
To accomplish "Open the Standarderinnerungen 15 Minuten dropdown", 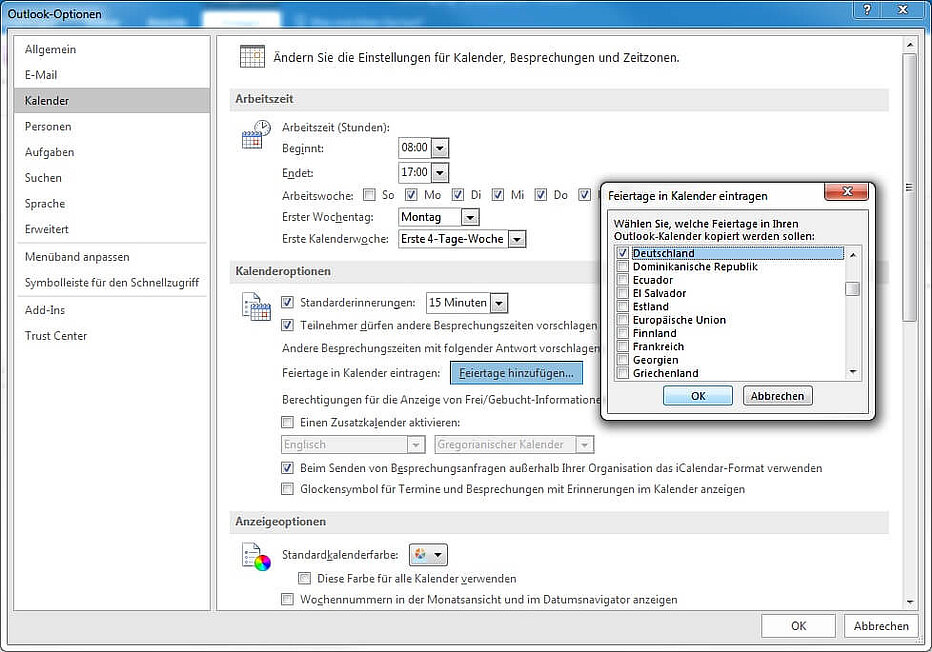I will pos(499,303).
